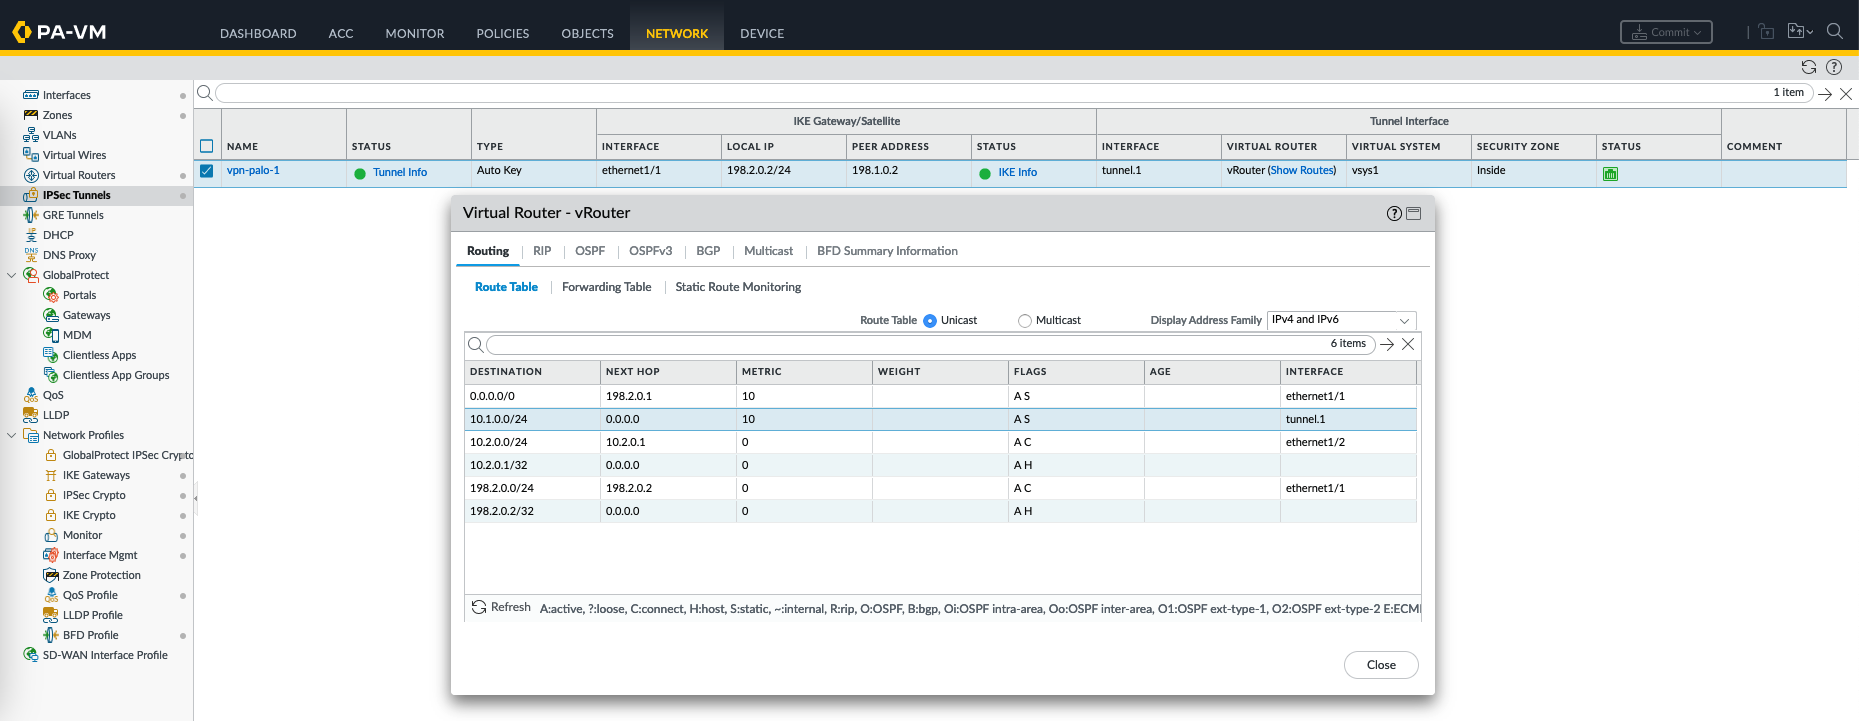The width and height of the screenshot is (1859, 721).
Task: Click the Close button in the dialog
Action: pos(1380,665)
